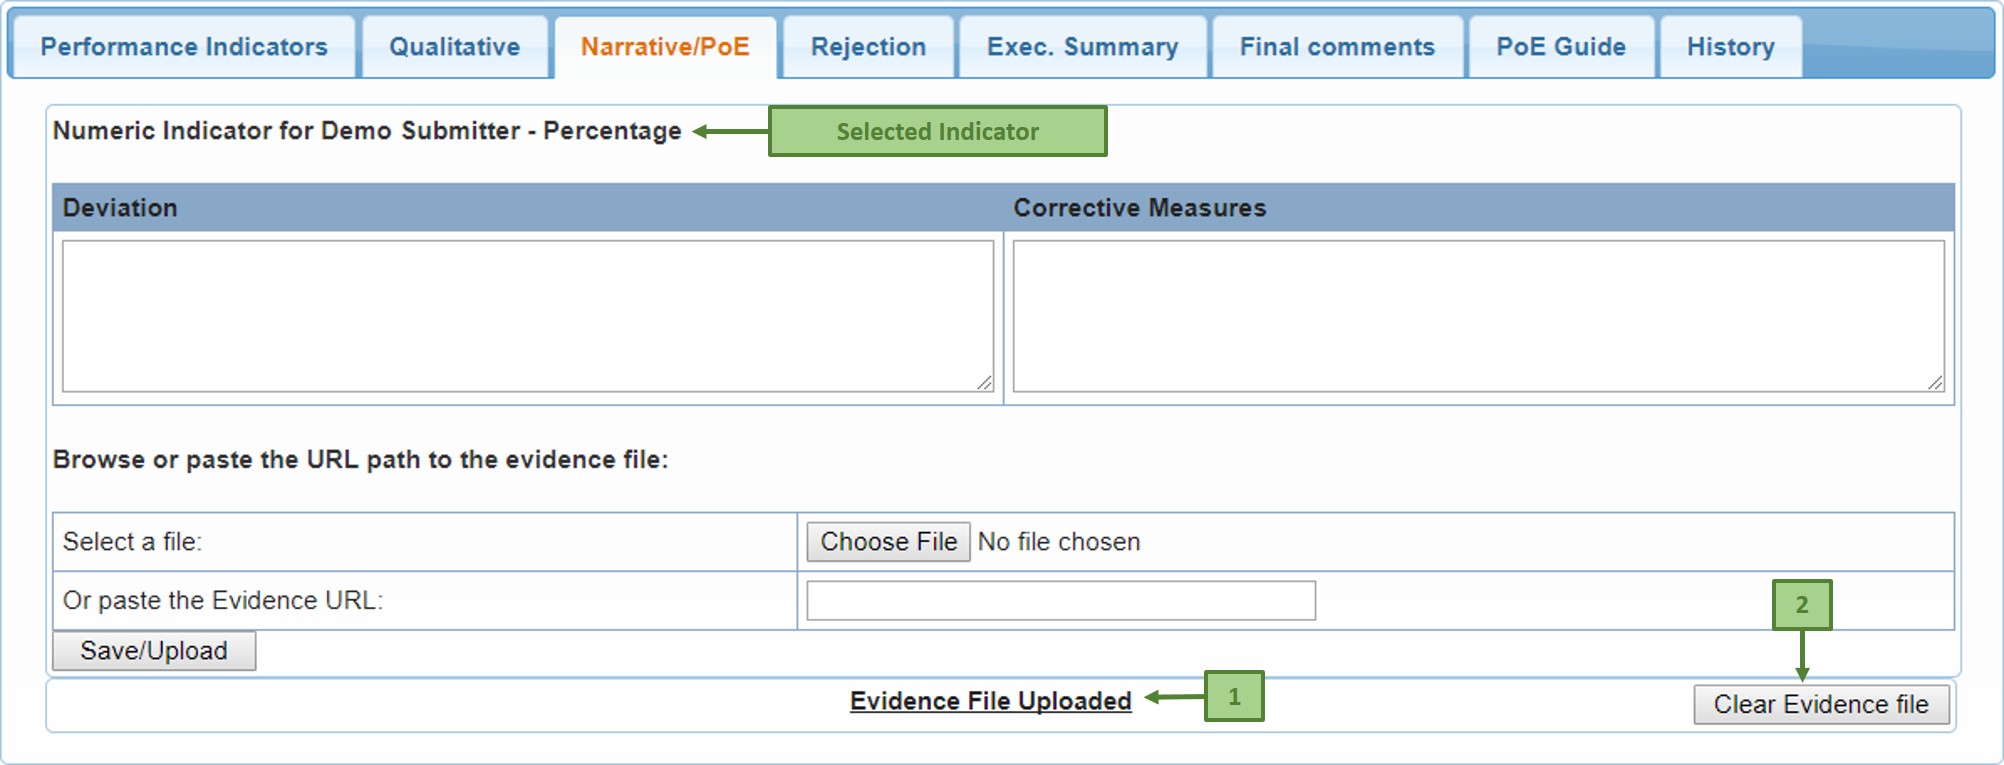The width and height of the screenshot is (2004, 765).
Task: Click the green callout marker numbered 1
Action: pyautogui.click(x=1234, y=696)
